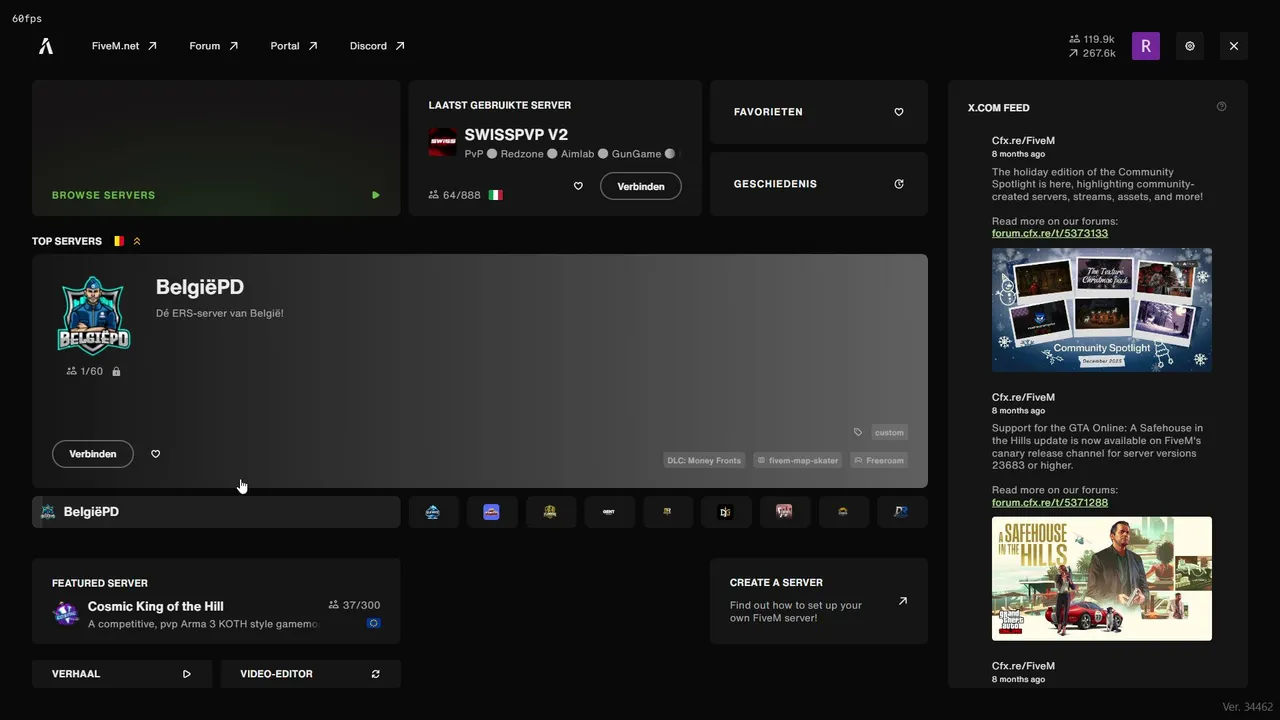The height and width of the screenshot is (720, 1280).
Task: Click the history clock icon in Geschiedenis
Action: click(x=899, y=184)
